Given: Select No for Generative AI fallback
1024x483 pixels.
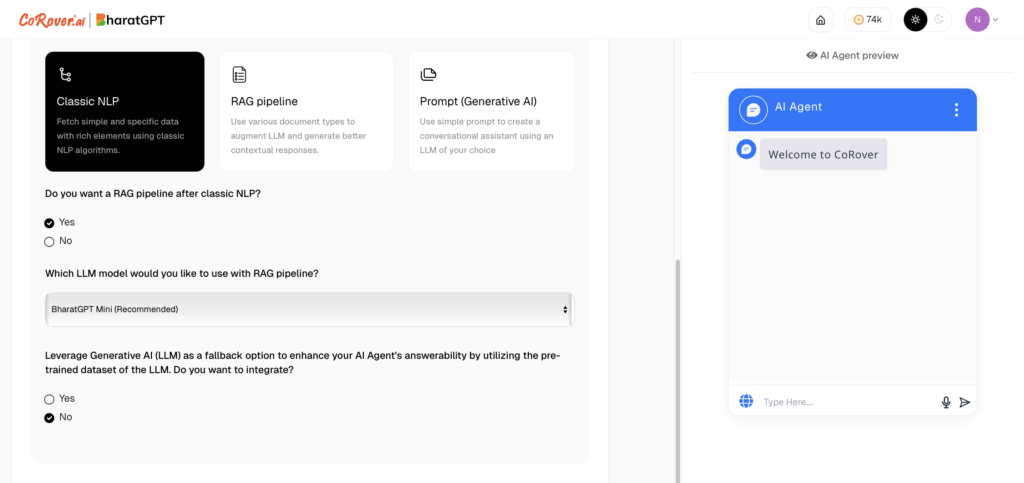Looking at the screenshot, I should coord(58,417).
